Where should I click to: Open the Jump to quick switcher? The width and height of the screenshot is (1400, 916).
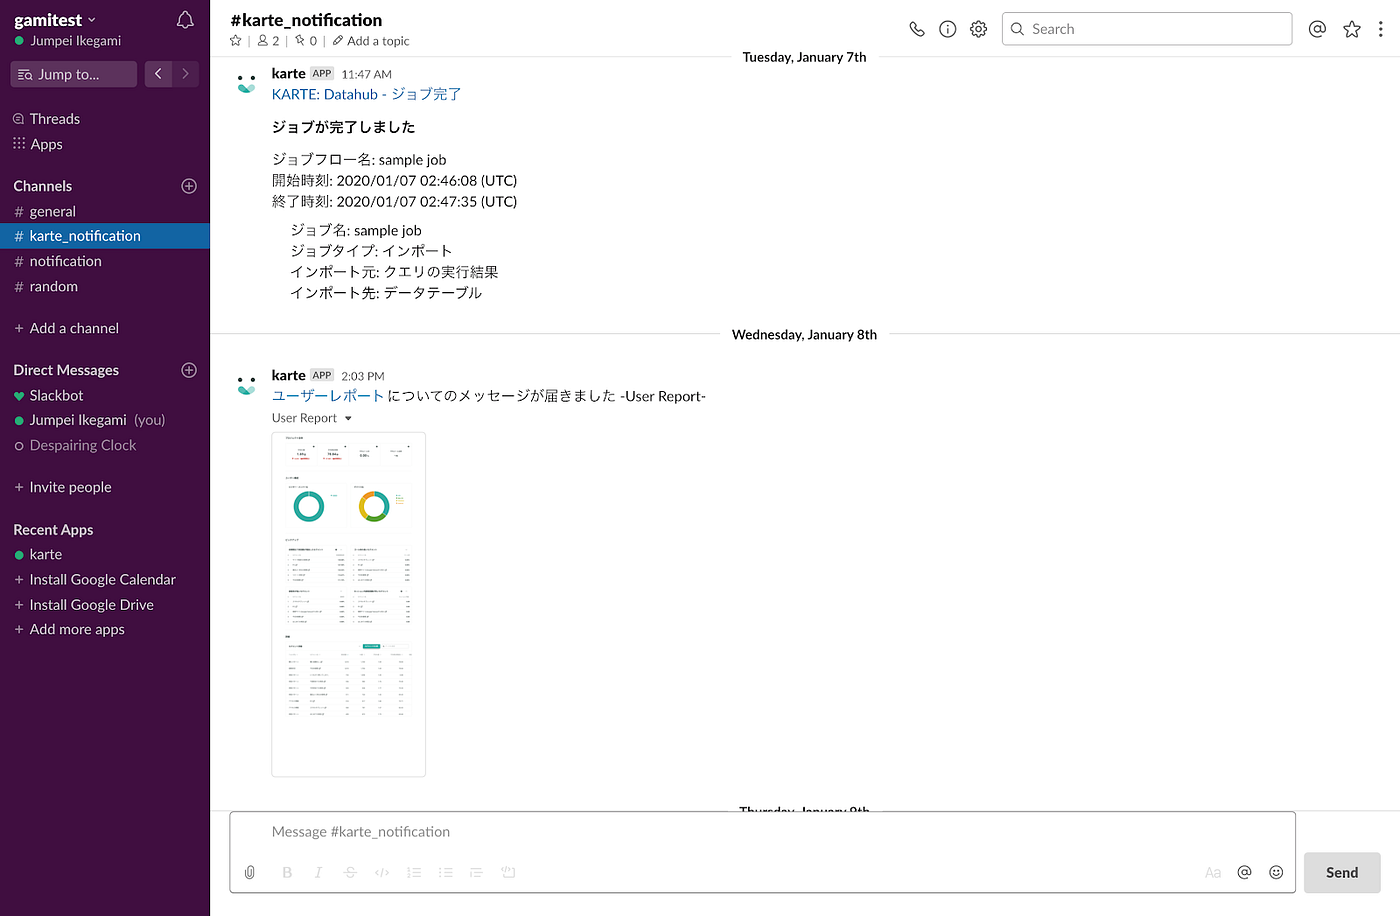(x=74, y=74)
